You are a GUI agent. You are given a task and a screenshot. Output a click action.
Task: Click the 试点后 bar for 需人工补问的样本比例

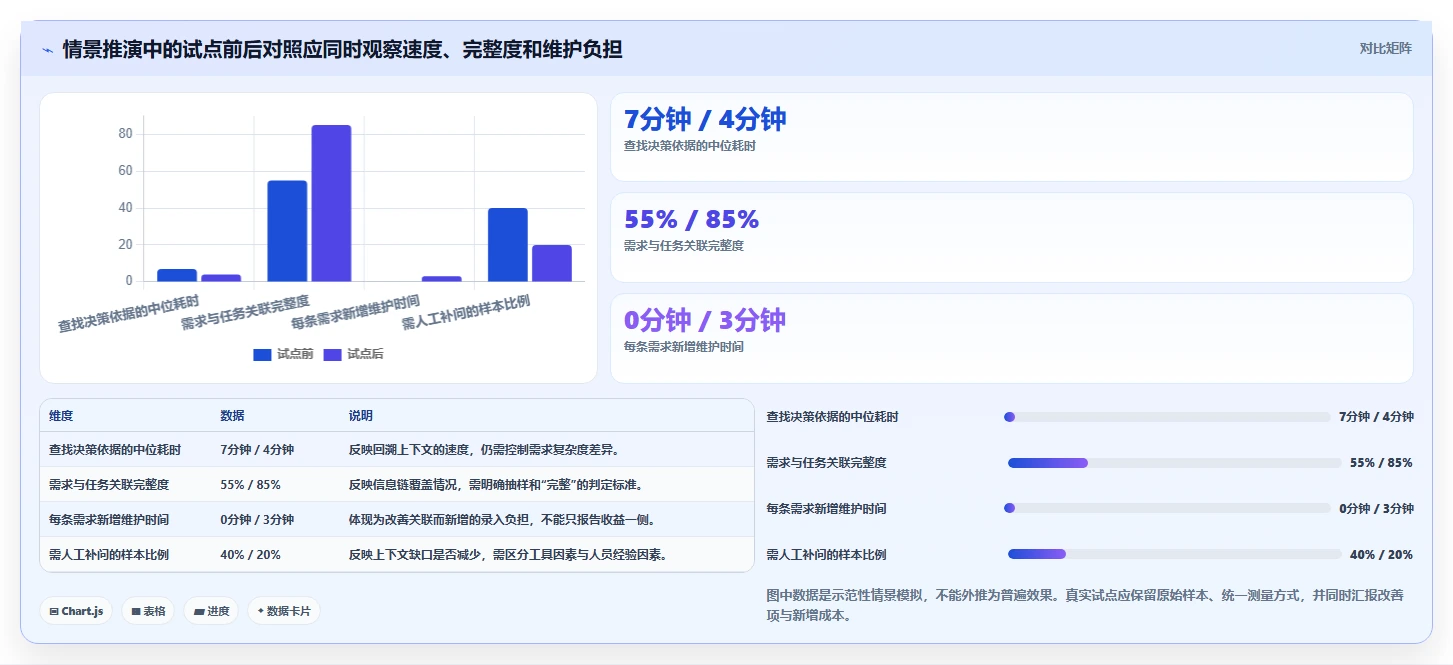pyautogui.click(x=552, y=263)
